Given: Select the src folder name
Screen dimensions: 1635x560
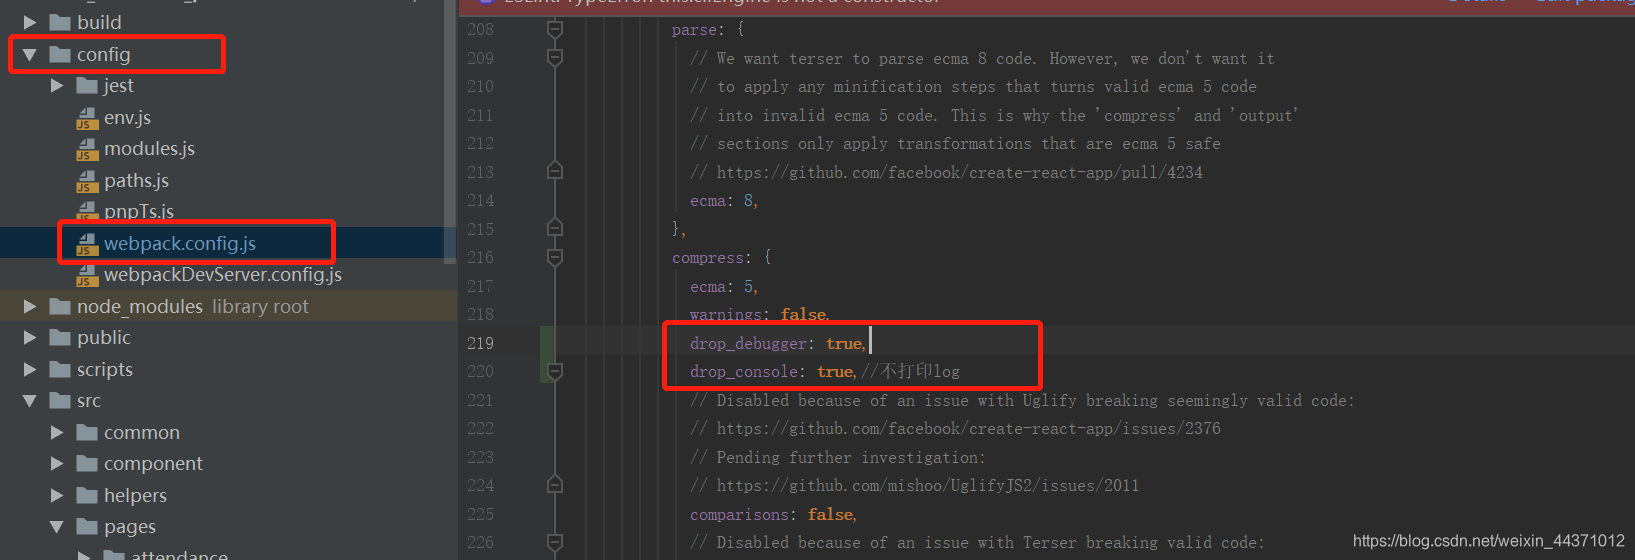Looking at the screenshot, I should pos(89,401).
